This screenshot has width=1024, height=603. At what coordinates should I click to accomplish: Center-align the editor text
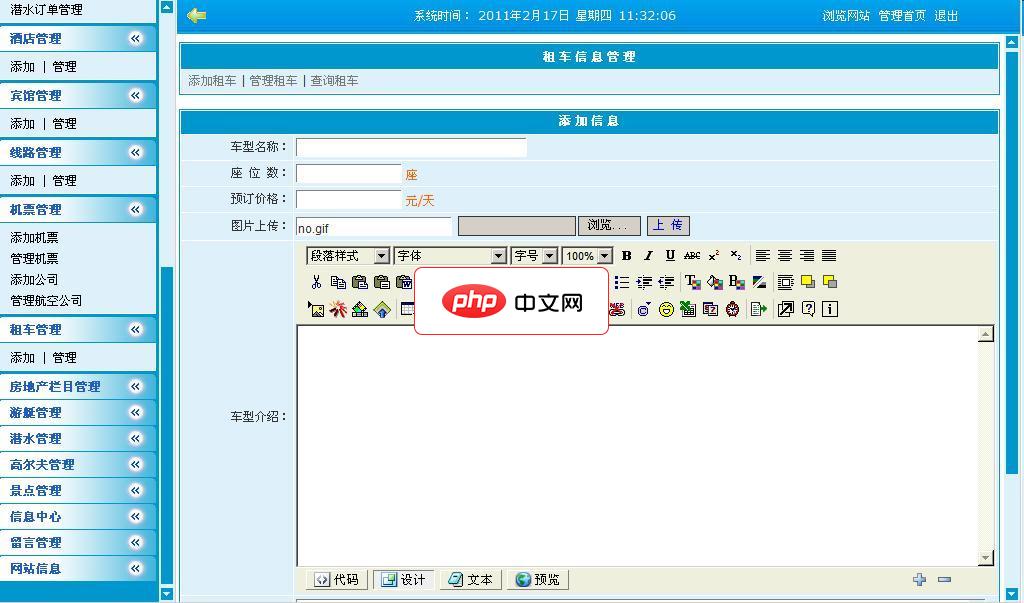[x=785, y=256]
